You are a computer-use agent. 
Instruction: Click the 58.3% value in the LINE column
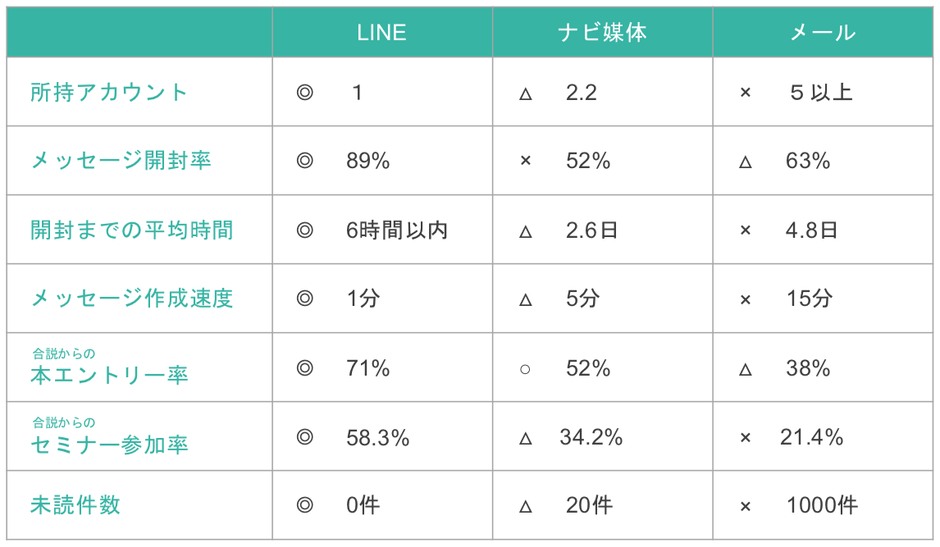pos(377,438)
